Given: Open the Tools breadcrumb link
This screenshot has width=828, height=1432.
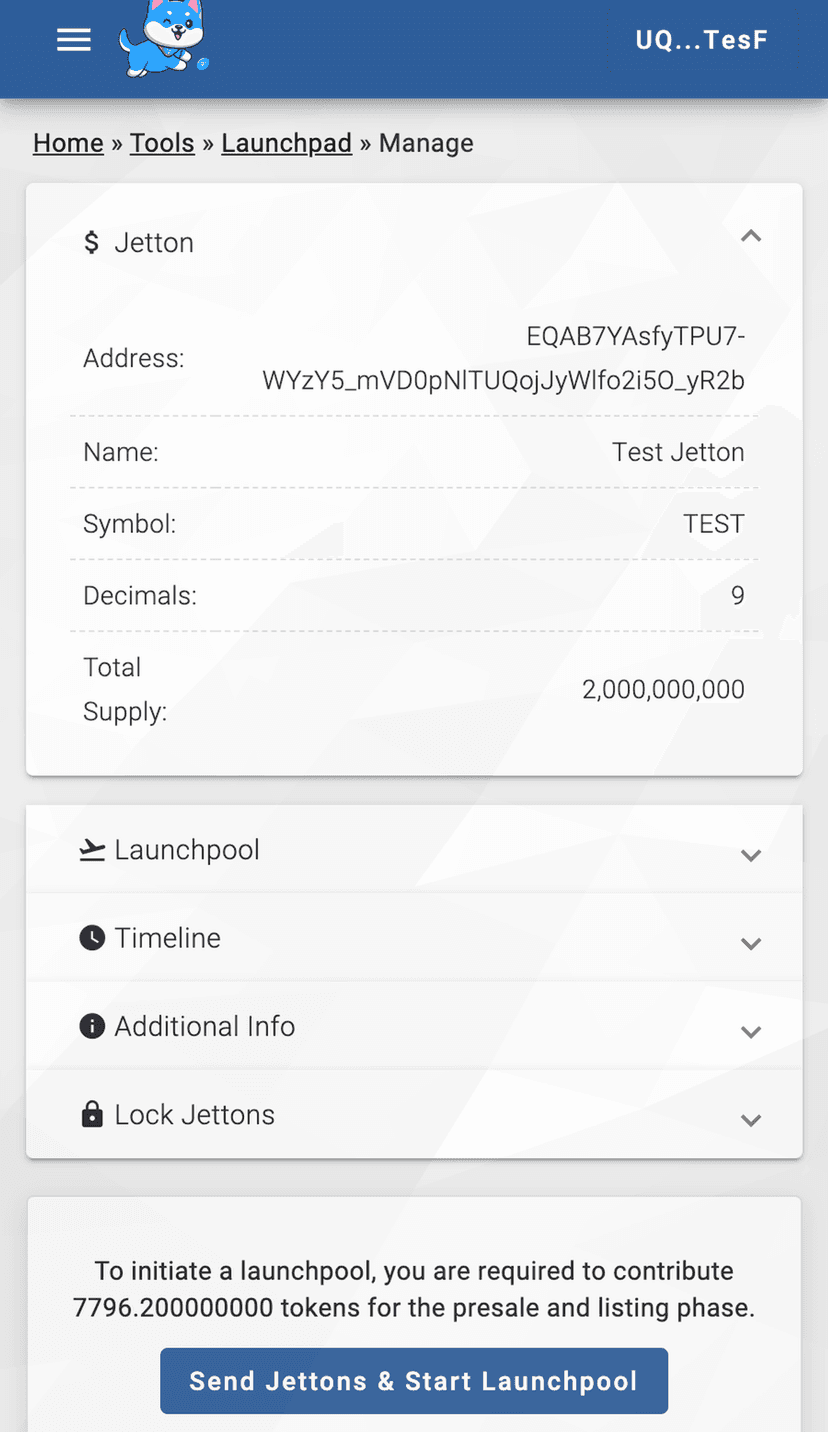Looking at the screenshot, I should pyautogui.click(x=162, y=143).
